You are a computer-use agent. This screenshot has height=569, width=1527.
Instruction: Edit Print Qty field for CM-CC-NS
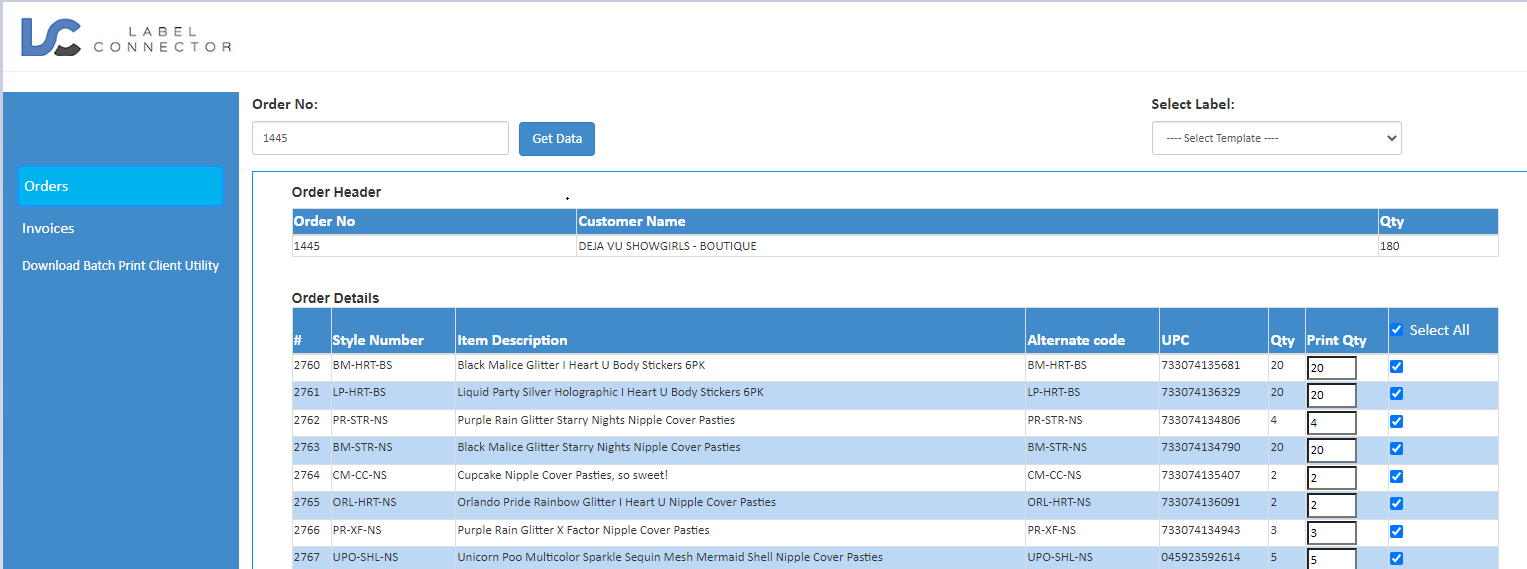[x=1332, y=478]
